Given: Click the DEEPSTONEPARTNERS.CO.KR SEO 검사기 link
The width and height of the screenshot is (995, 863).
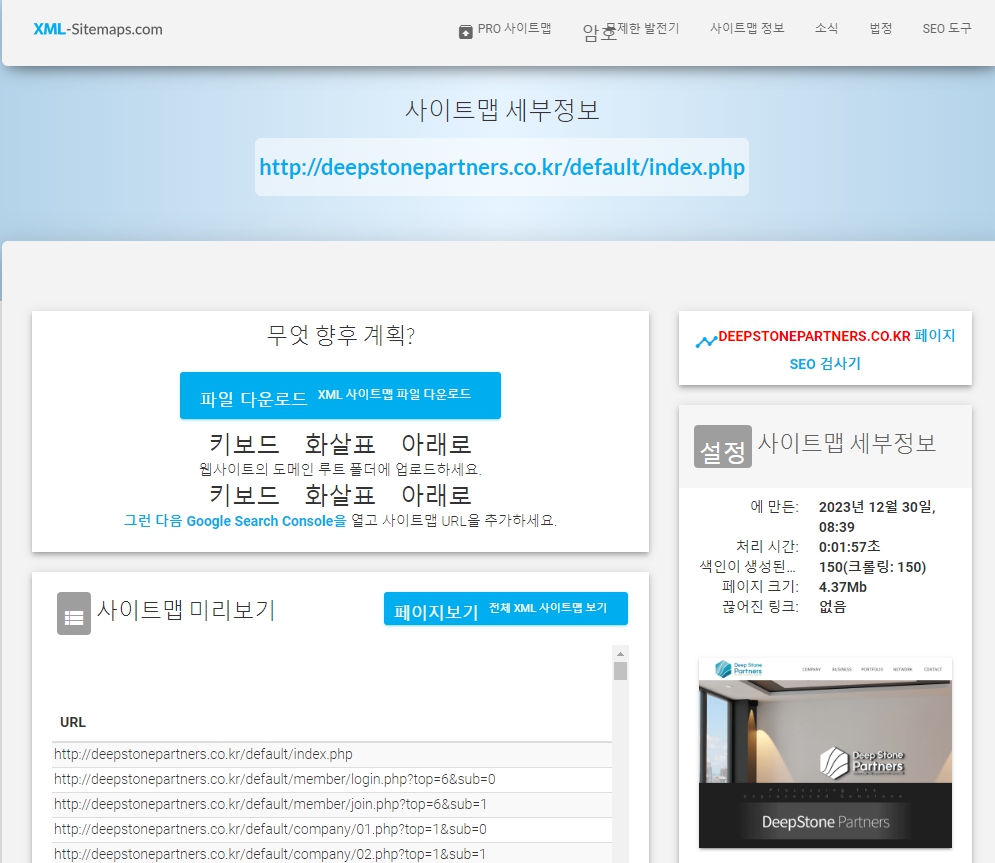Looking at the screenshot, I should click(x=824, y=349).
